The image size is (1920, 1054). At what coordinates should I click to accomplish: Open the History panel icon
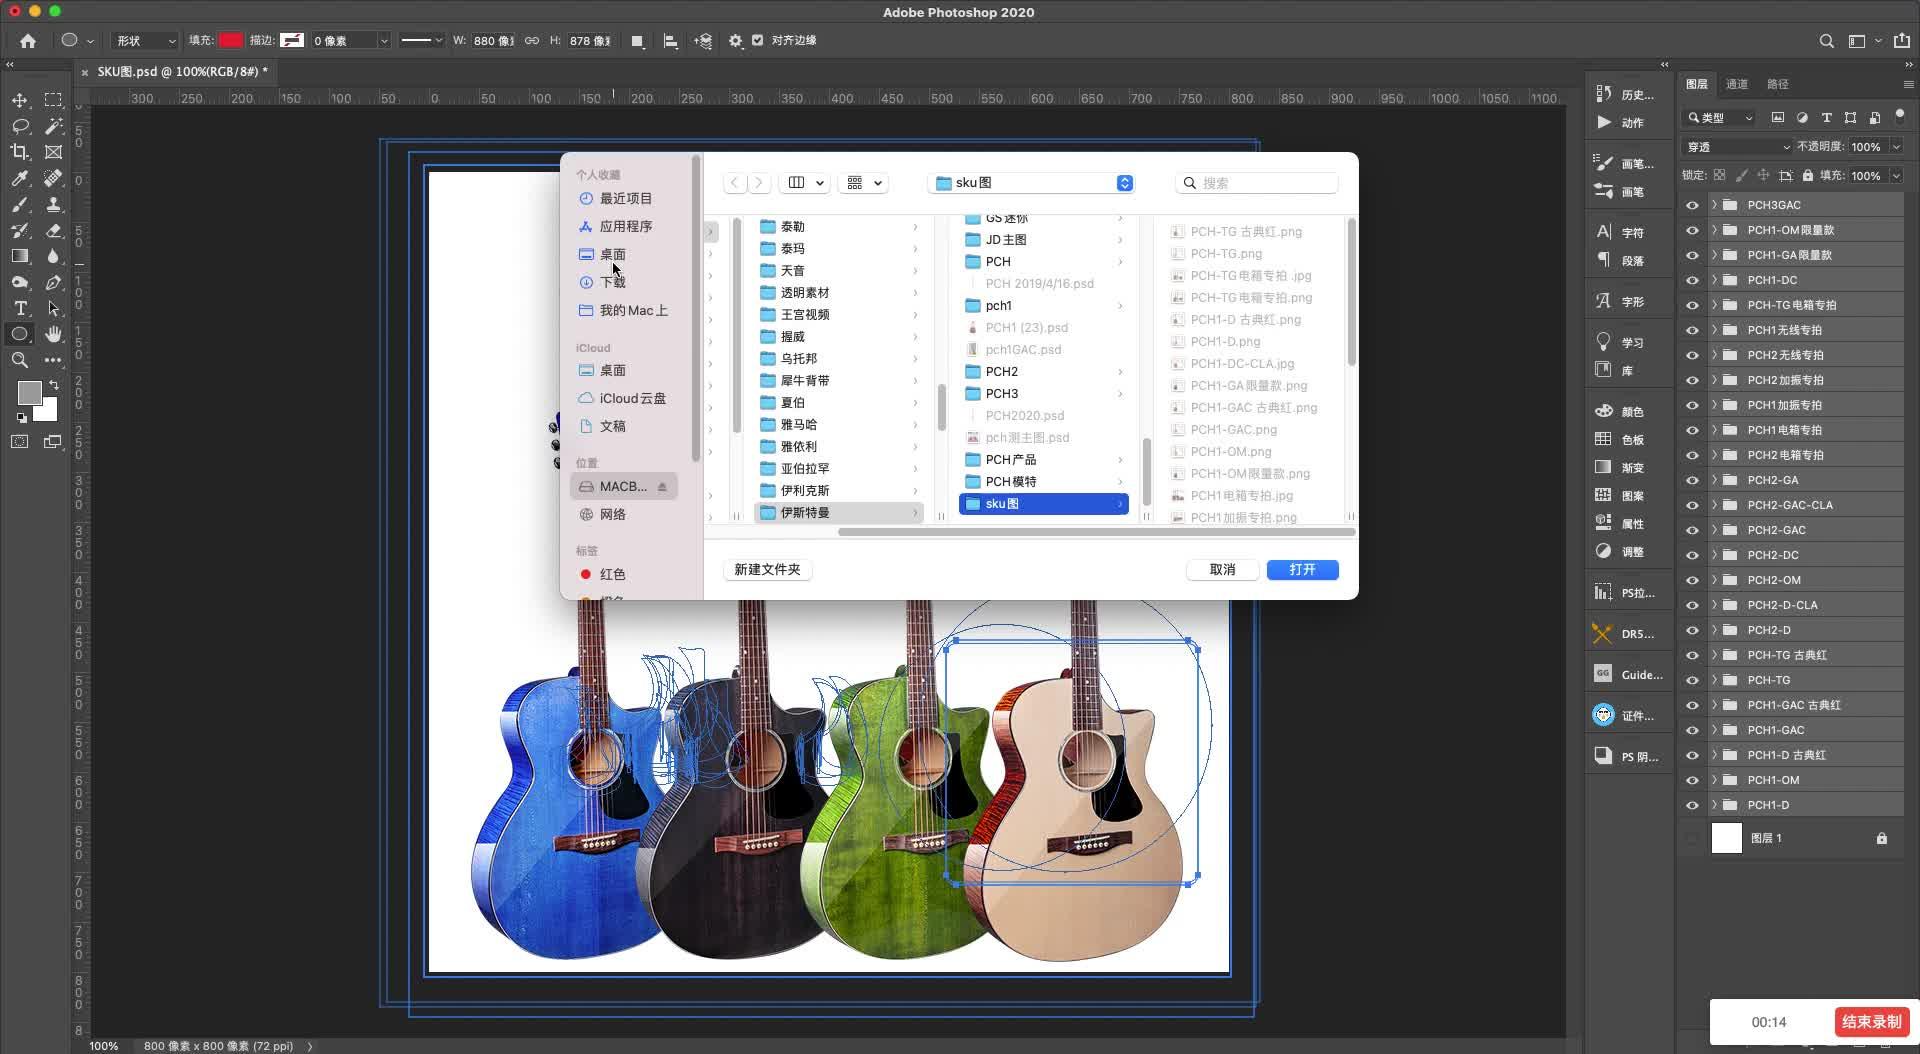click(x=1604, y=94)
